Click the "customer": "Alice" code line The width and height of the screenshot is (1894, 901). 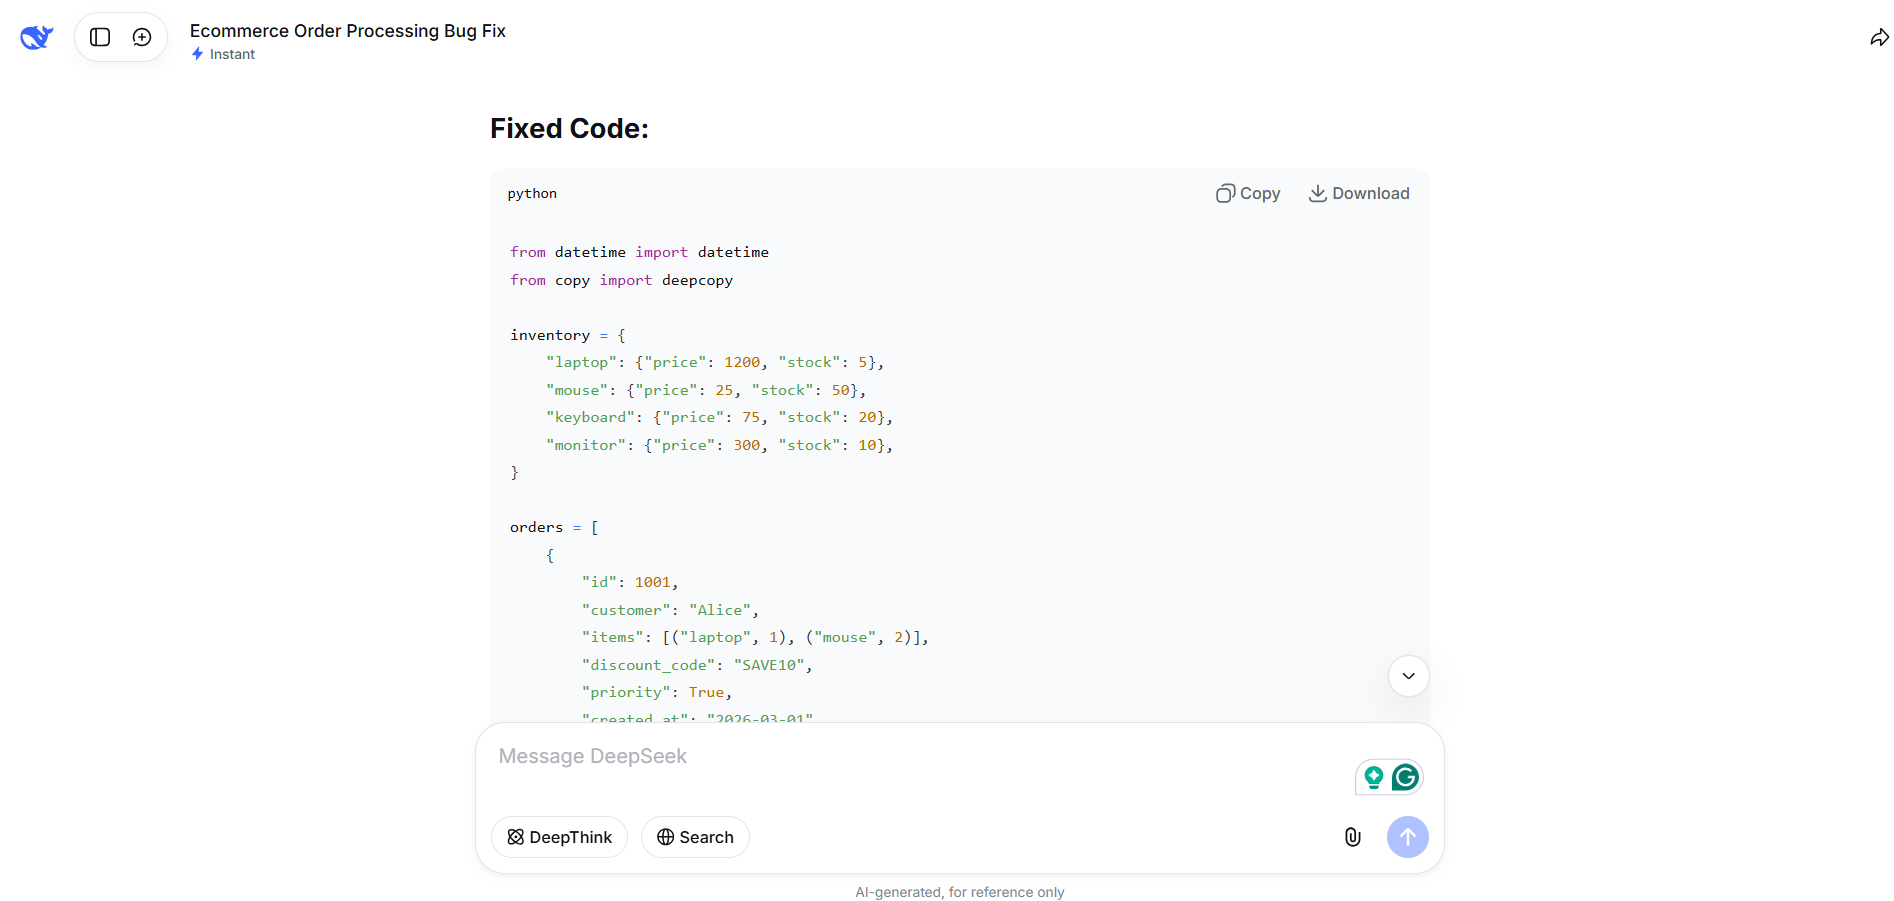(x=670, y=610)
